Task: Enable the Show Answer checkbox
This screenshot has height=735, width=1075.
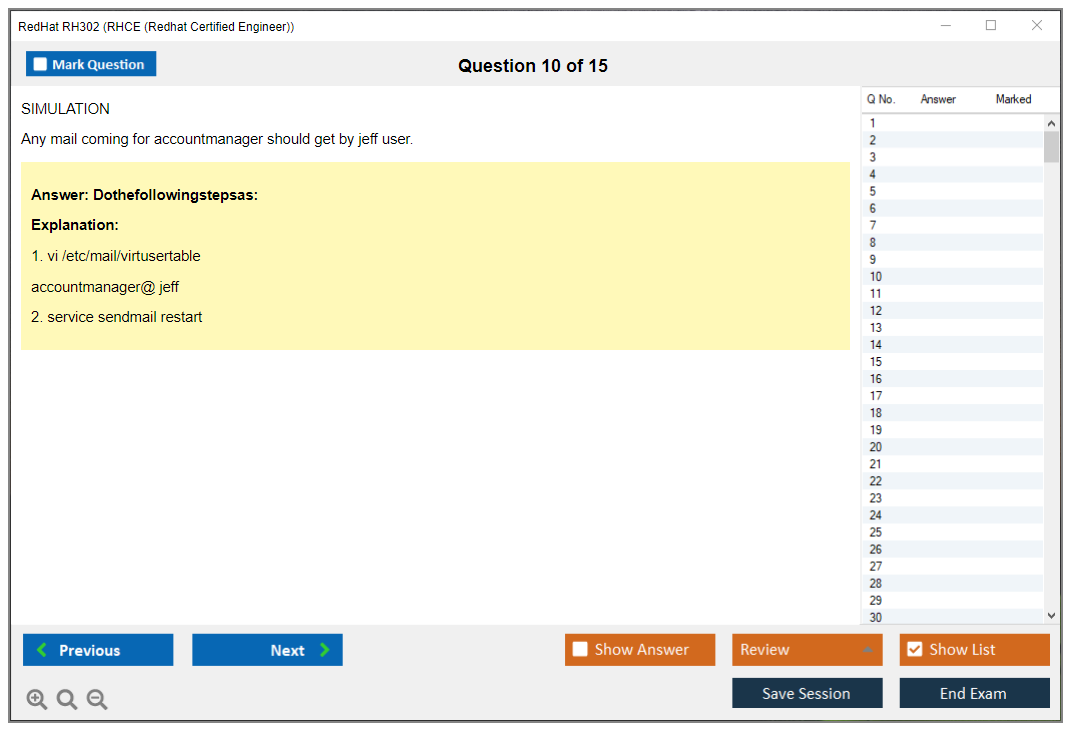Action: point(580,650)
